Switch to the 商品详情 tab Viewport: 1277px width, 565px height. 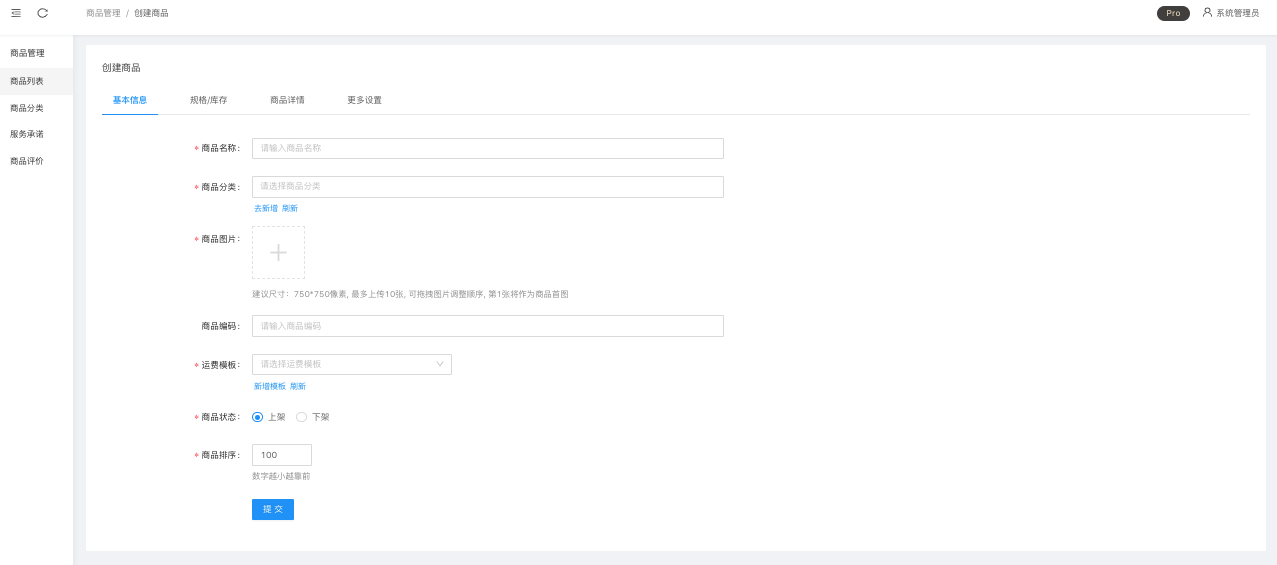[287, 100]
